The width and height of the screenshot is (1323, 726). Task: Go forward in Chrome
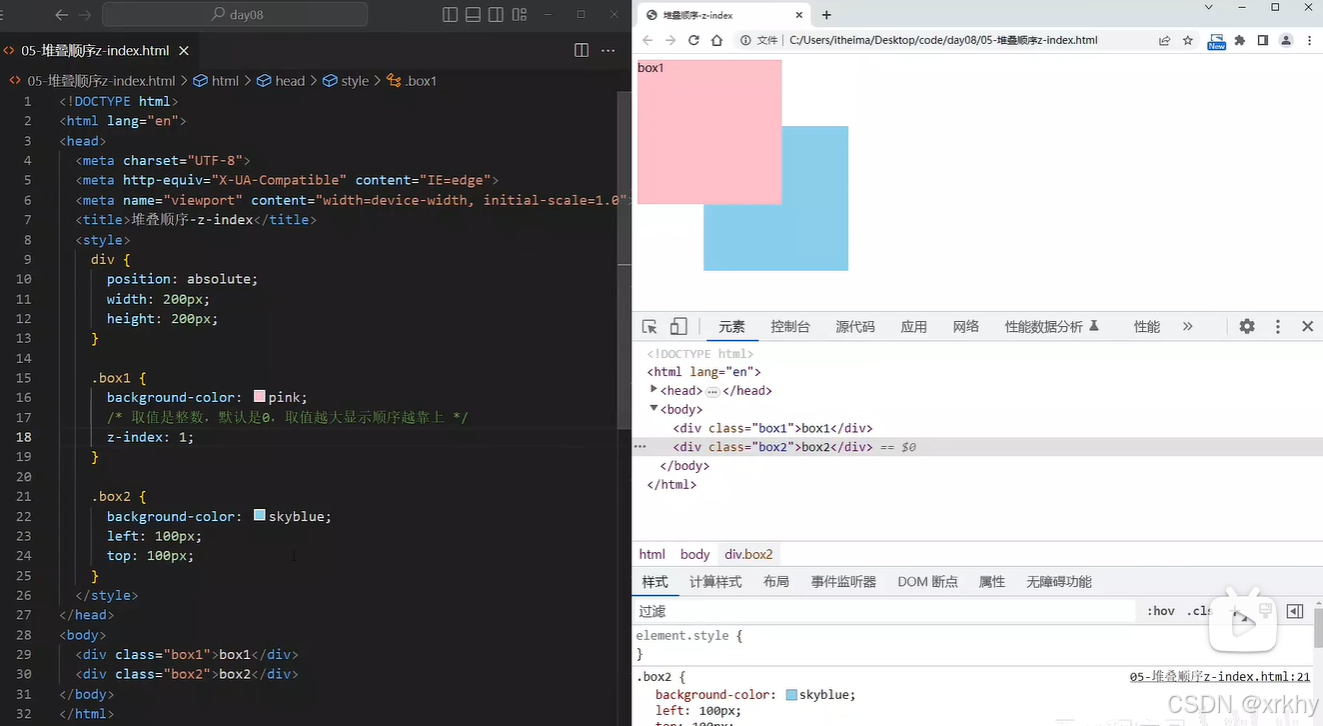[x=671, y=41]
